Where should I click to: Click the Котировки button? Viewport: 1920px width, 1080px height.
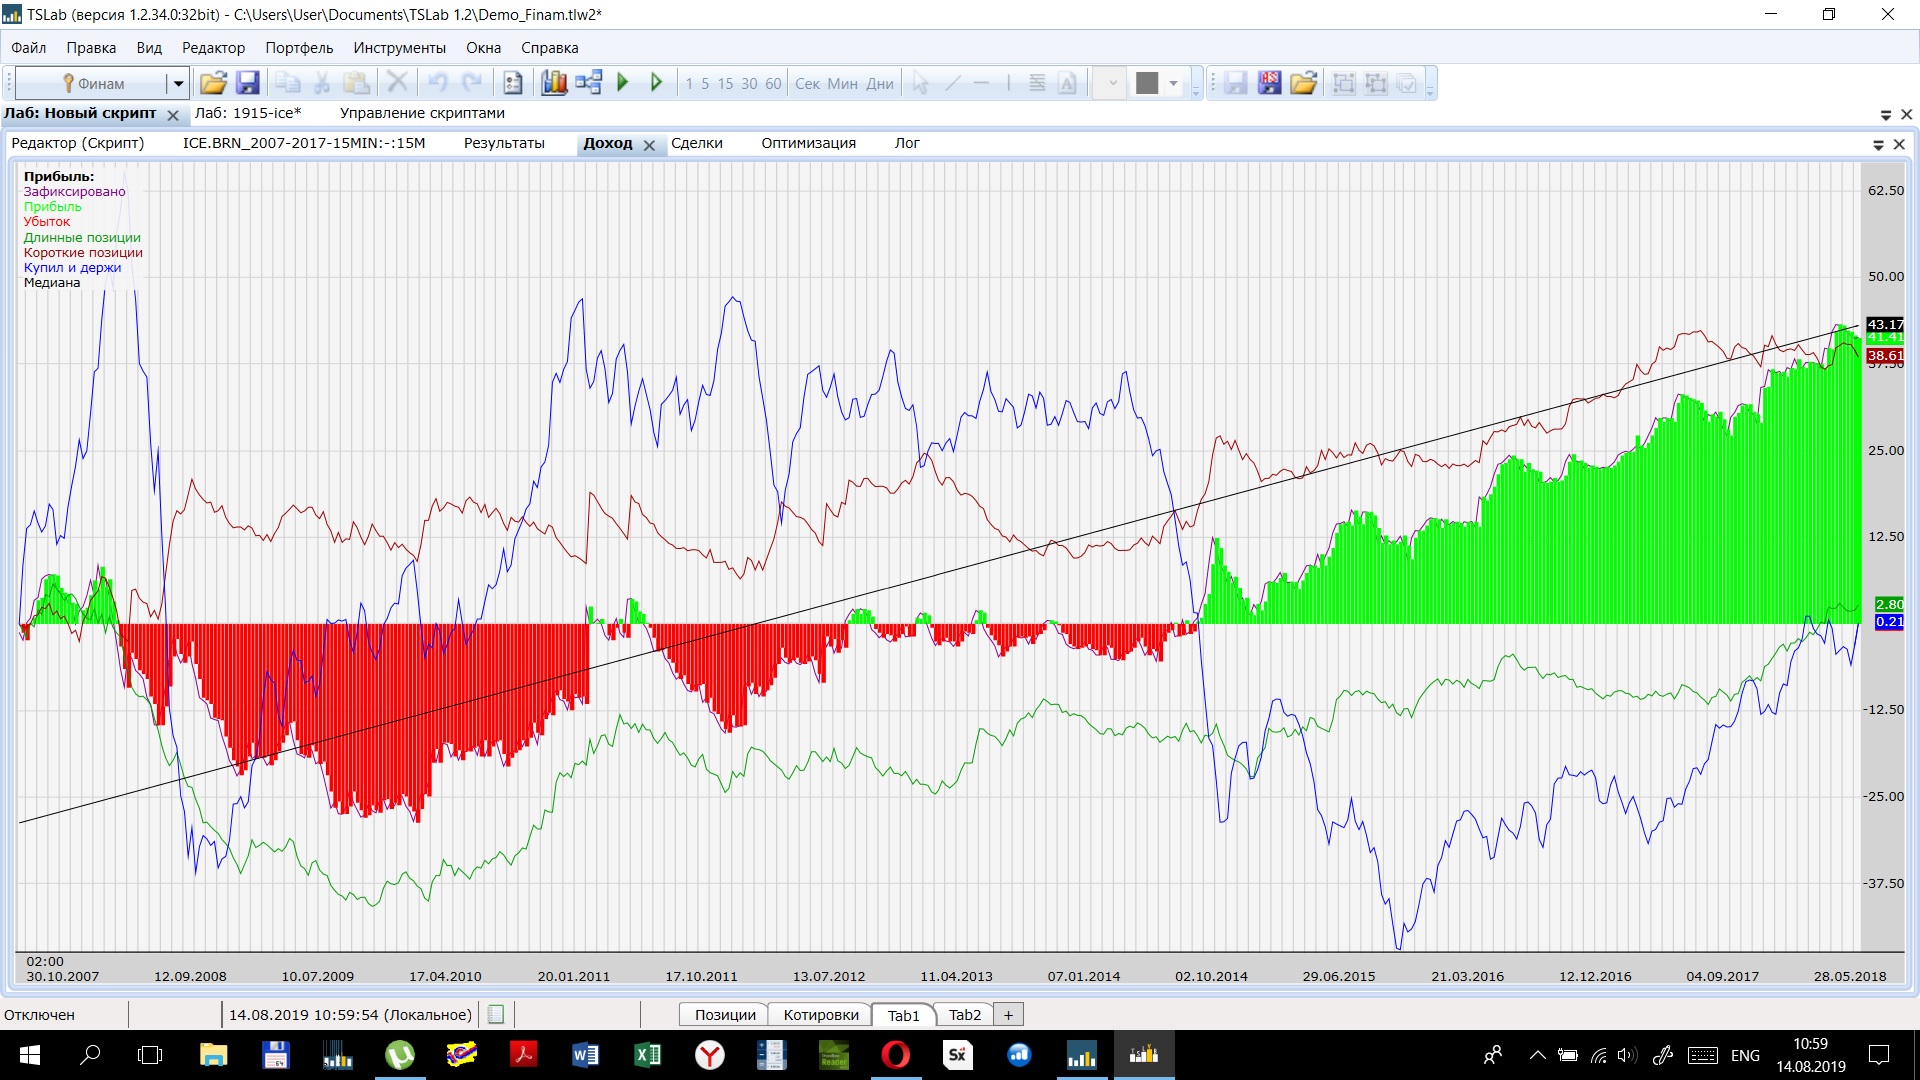tap(820, 1015)
